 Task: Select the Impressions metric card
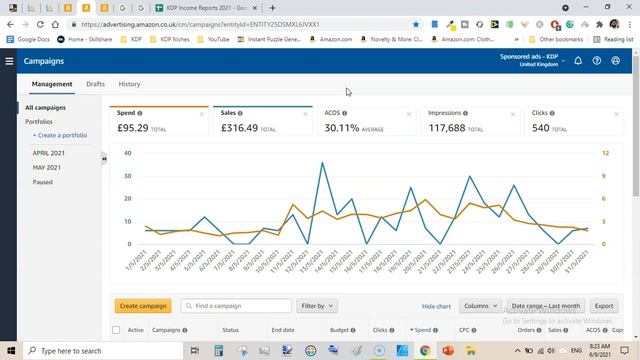click(470, 121)
